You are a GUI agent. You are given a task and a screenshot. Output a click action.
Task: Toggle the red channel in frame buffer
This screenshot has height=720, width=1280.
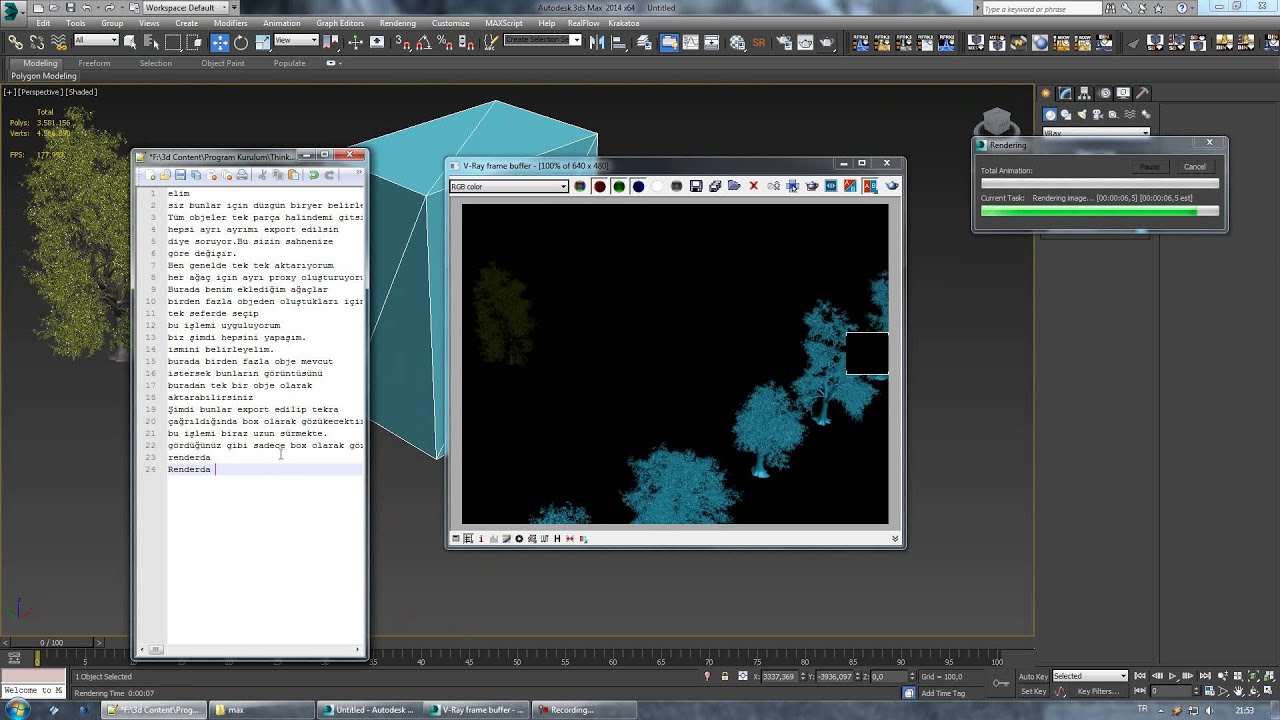[x=599, y=186]
